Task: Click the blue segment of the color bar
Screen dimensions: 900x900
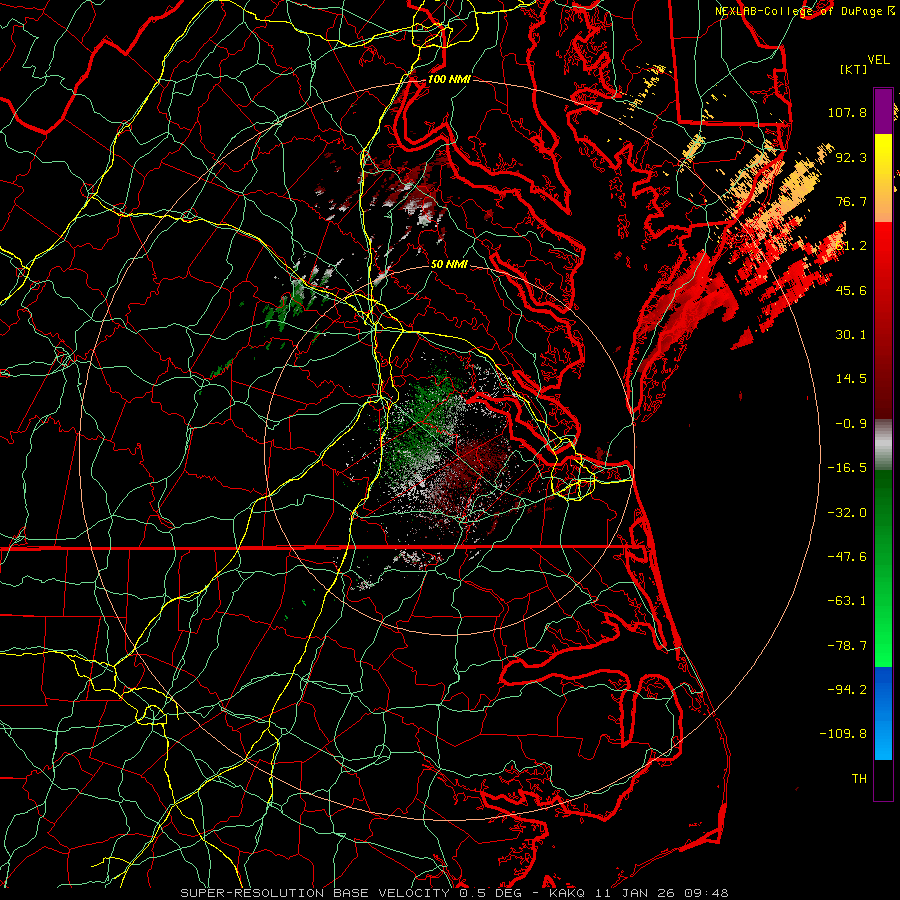Action: point(883,713)
